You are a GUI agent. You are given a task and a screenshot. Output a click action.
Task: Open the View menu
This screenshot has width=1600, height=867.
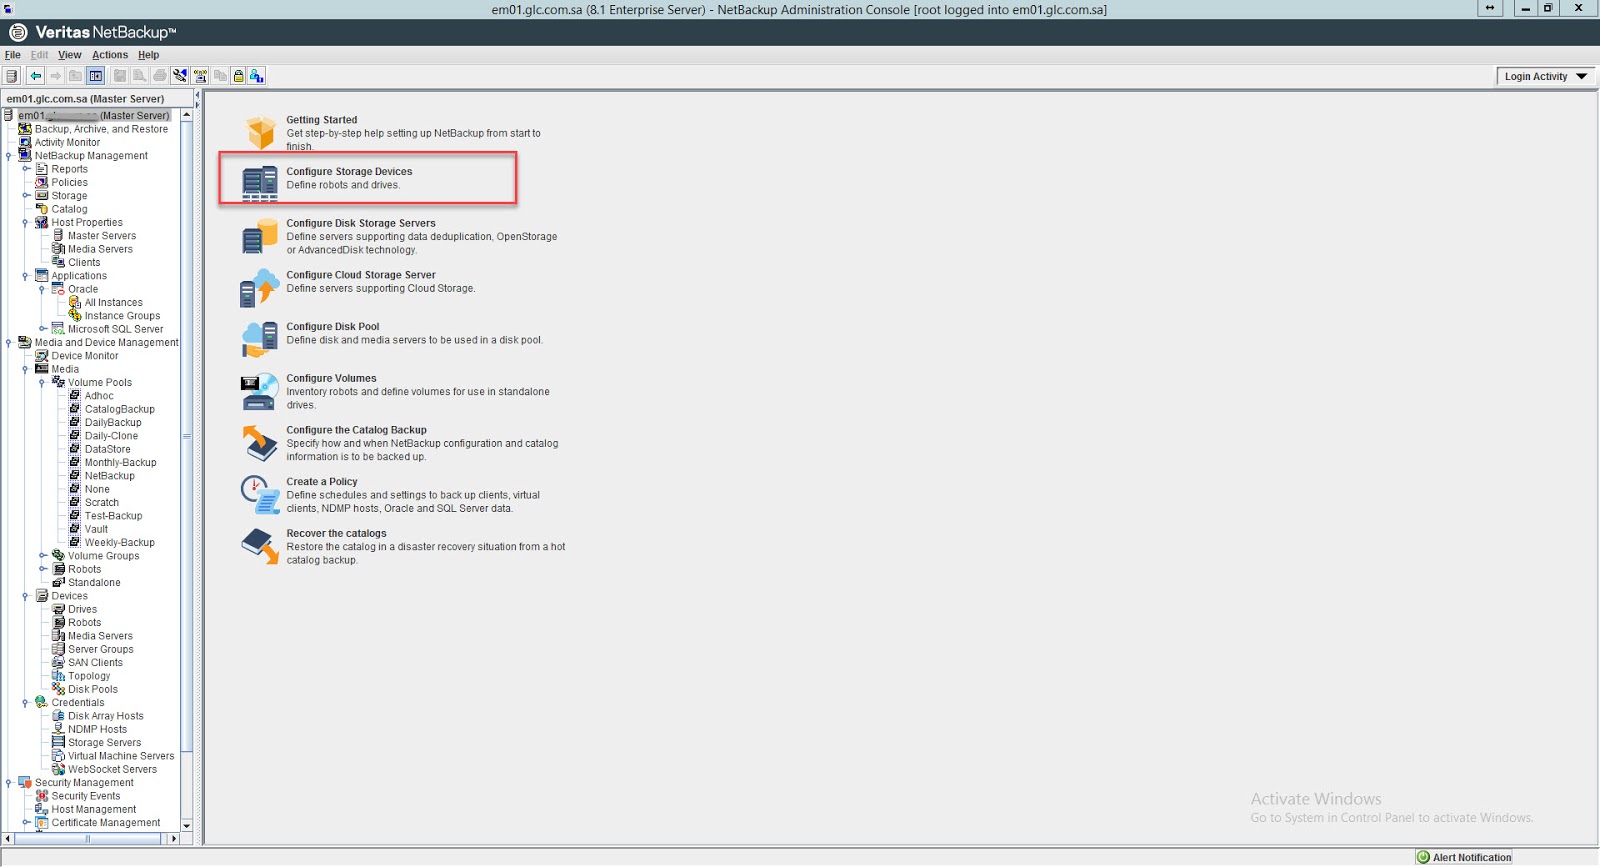point(70,55)
